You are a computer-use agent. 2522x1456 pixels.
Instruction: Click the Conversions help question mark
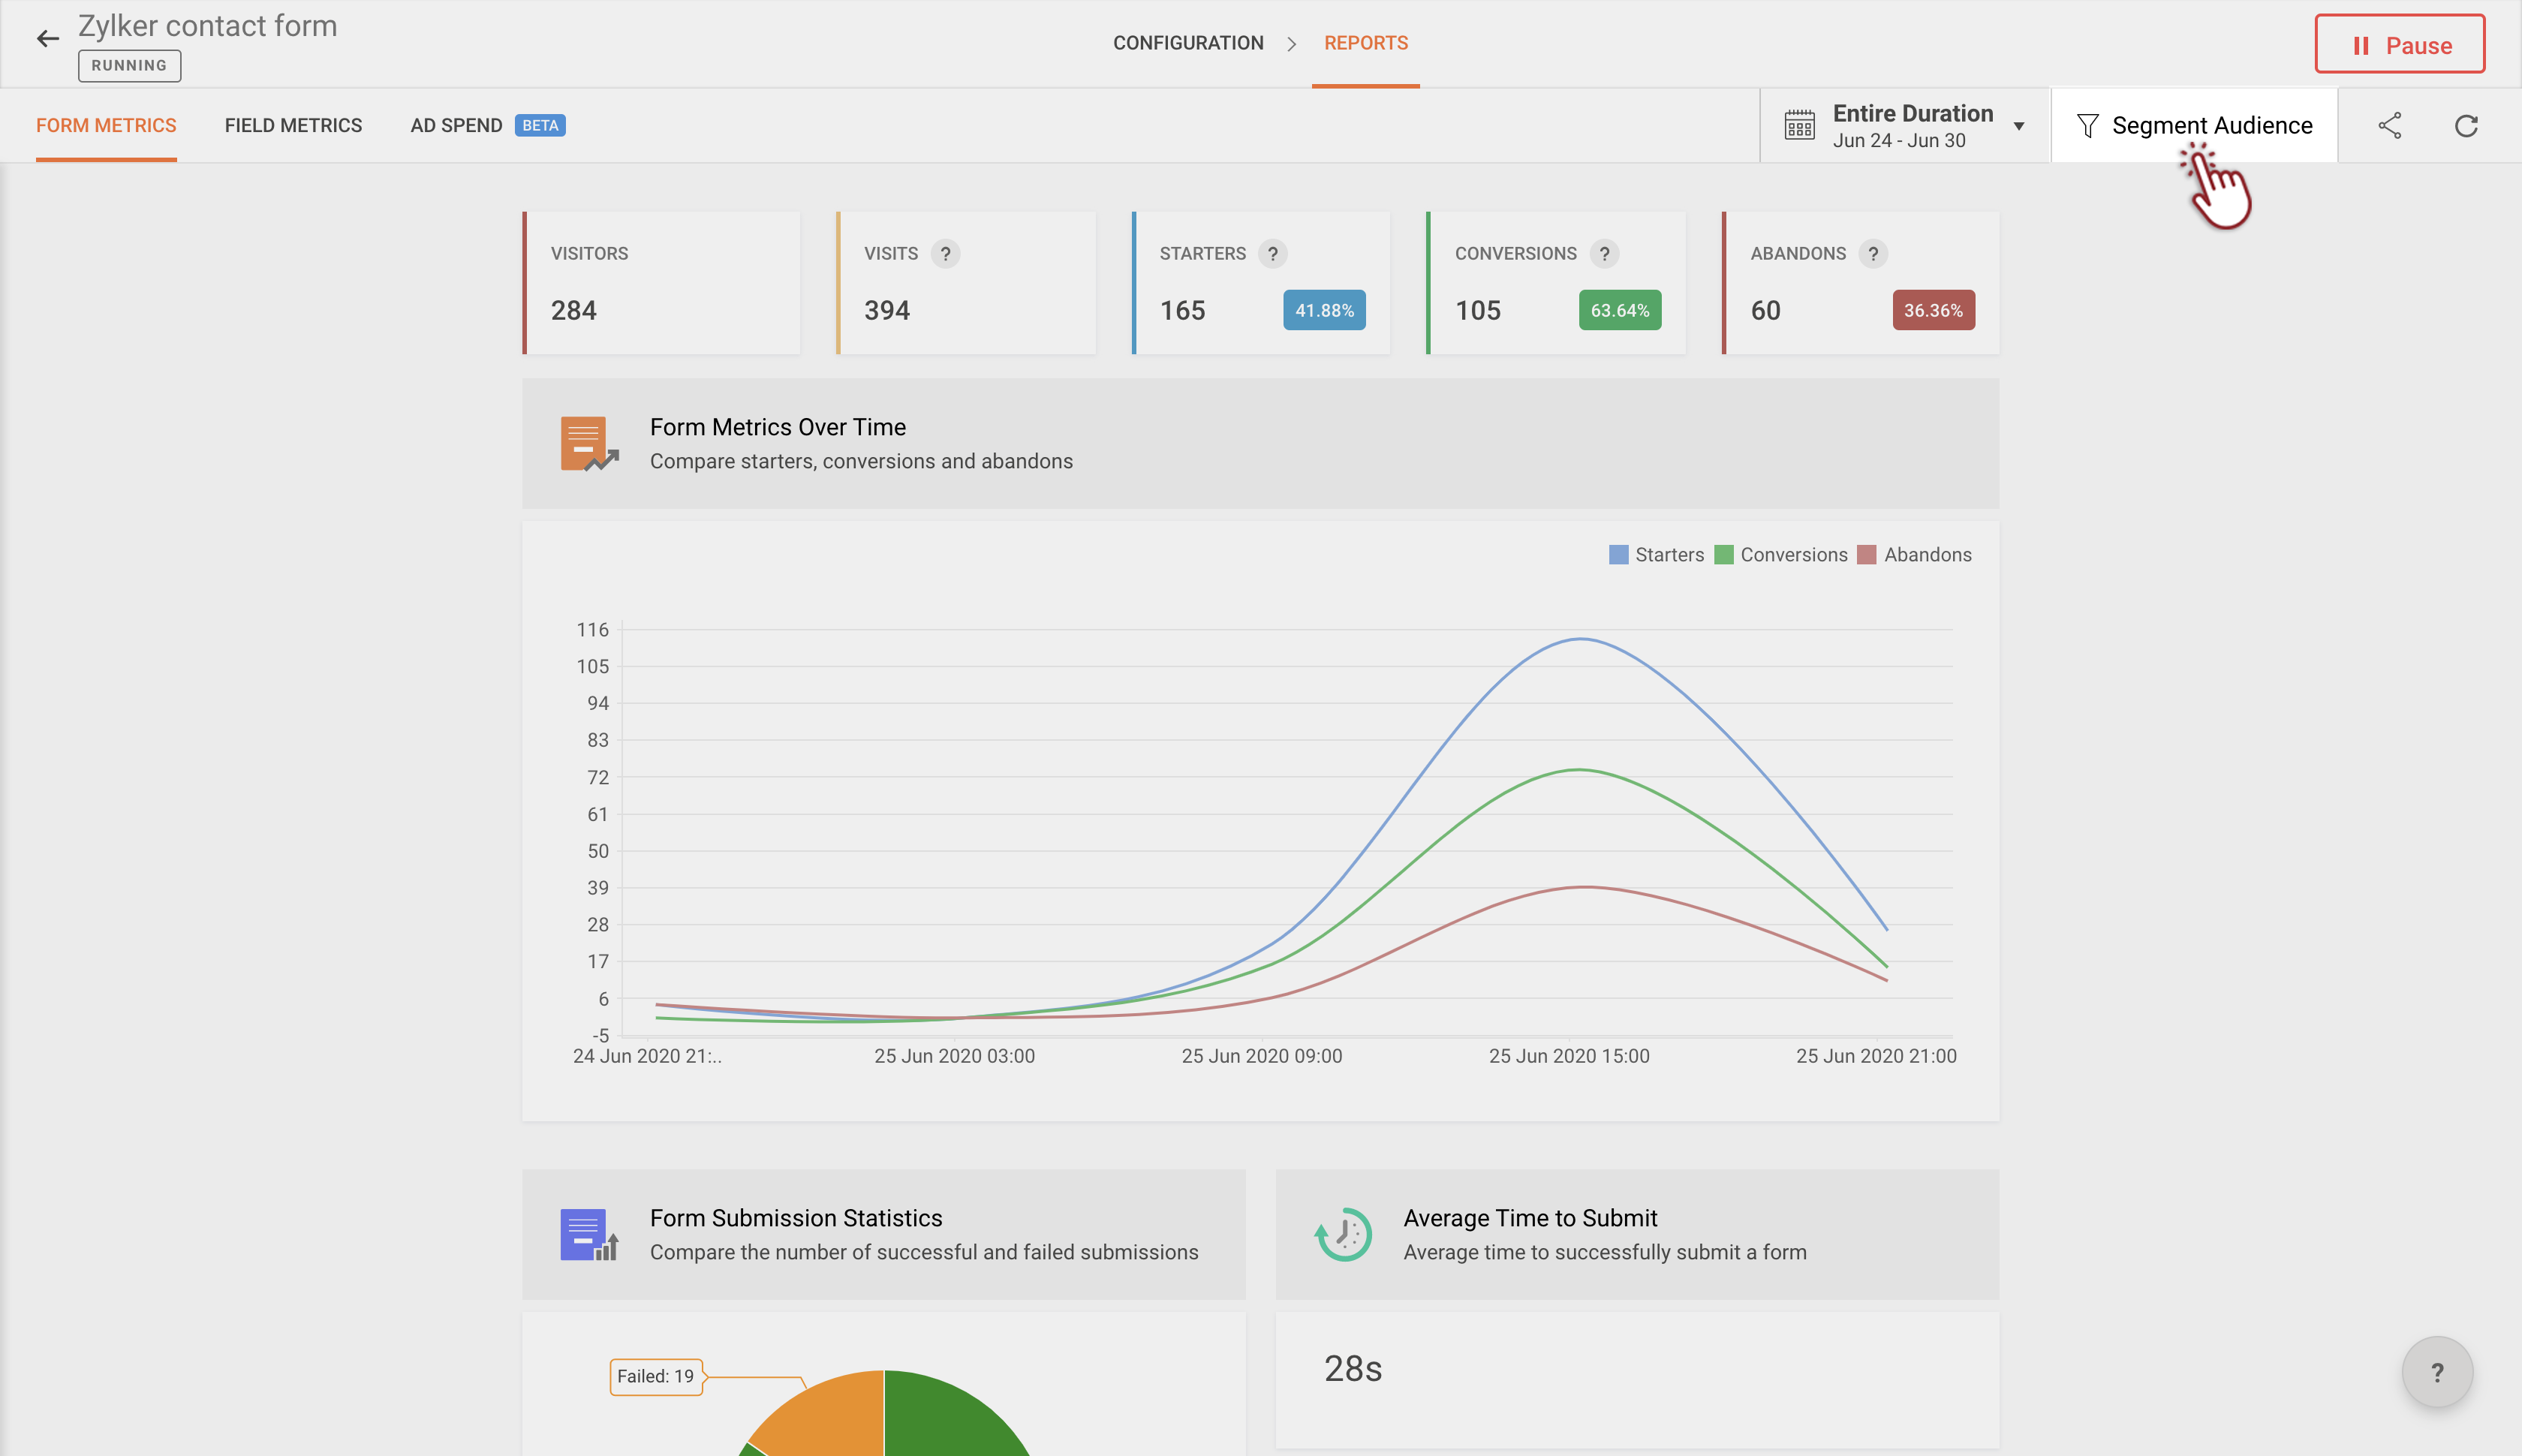point(1604,254)
